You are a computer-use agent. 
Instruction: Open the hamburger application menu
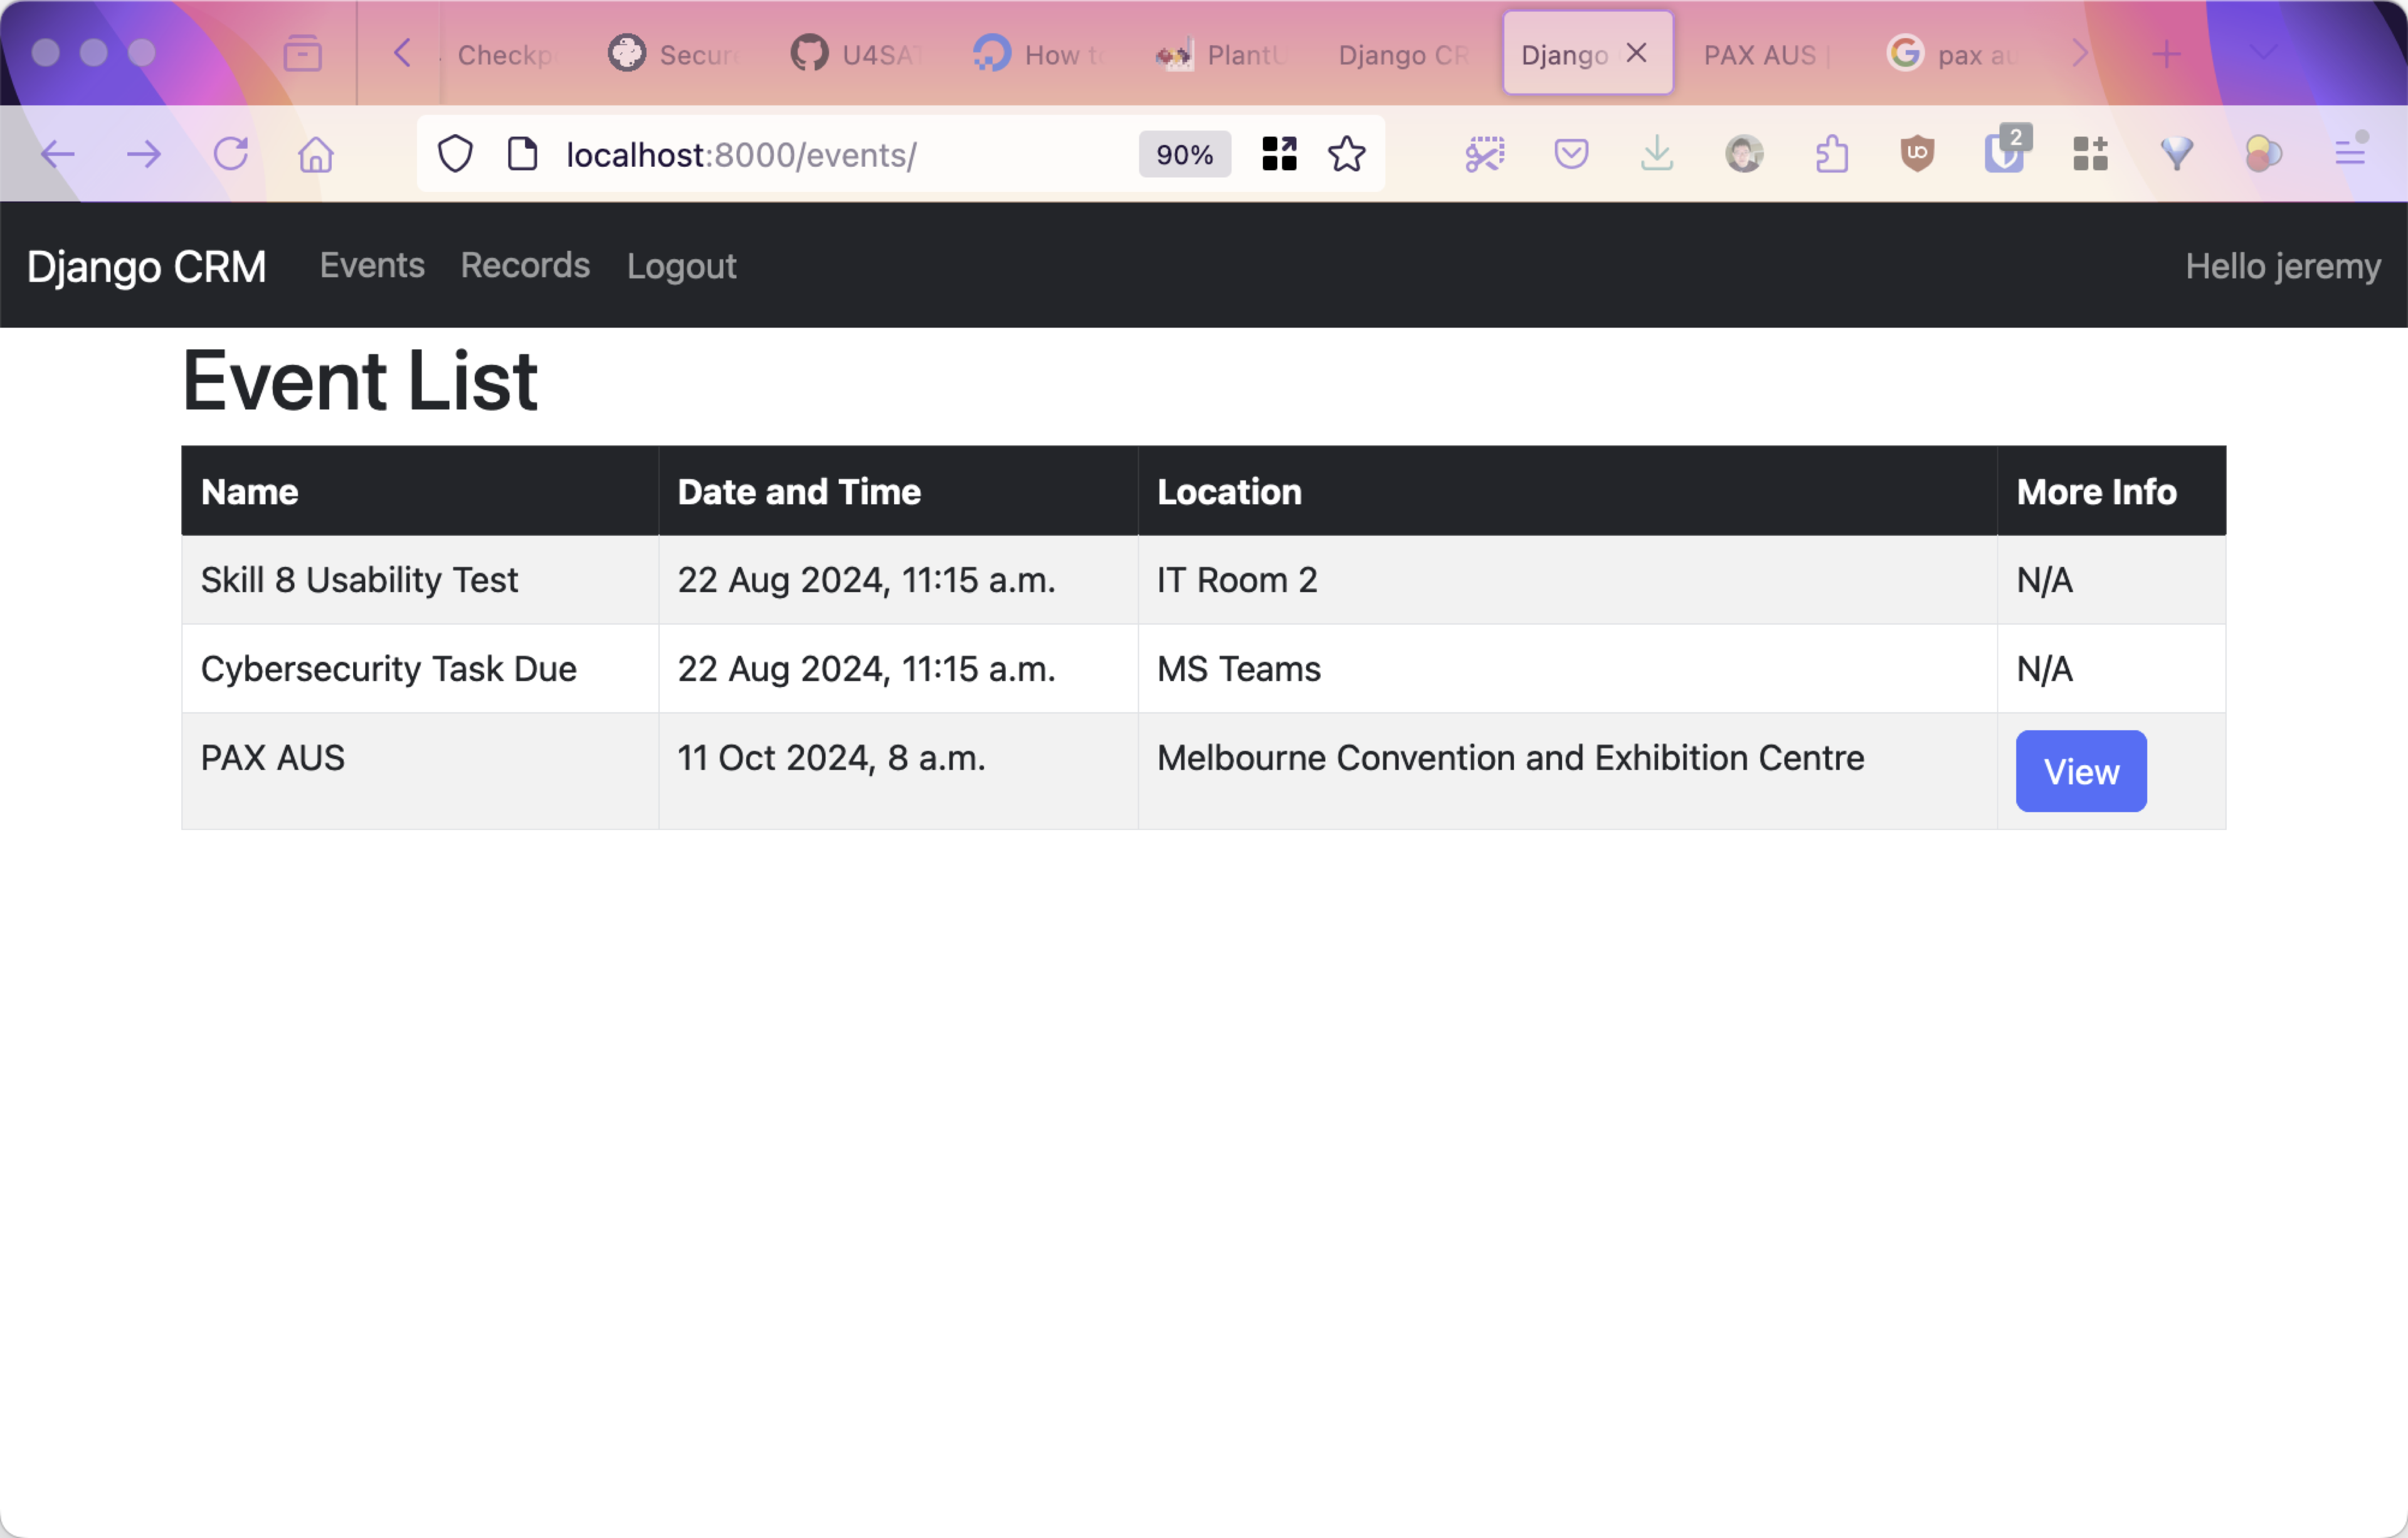[x=2350, y=154]
